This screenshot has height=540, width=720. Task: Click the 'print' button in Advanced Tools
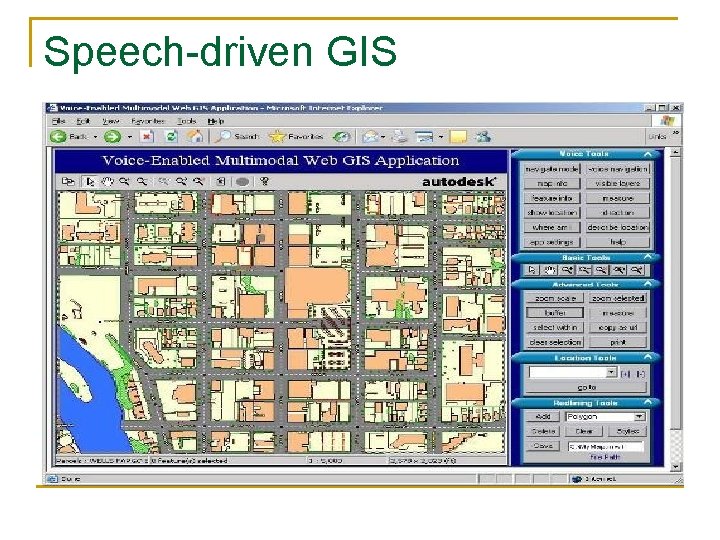pos(618,342)
